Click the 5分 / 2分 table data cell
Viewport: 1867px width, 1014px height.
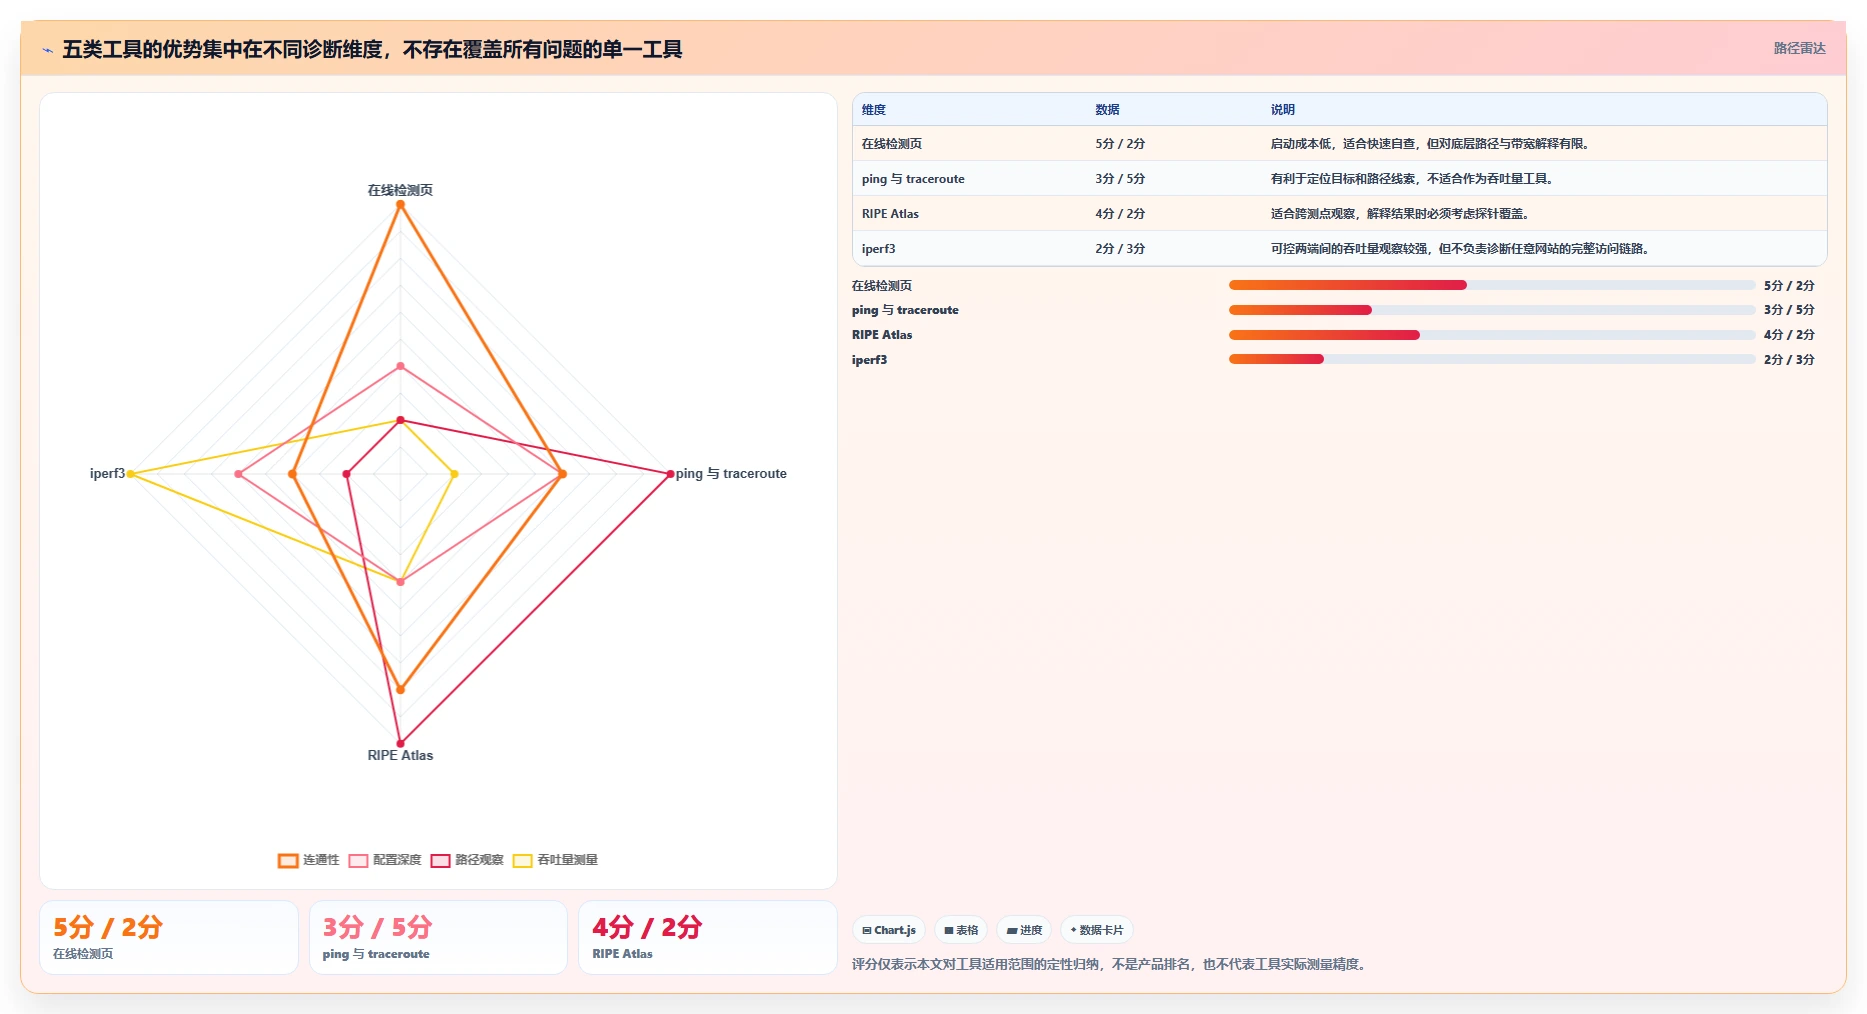click(x=1174, y=144)
